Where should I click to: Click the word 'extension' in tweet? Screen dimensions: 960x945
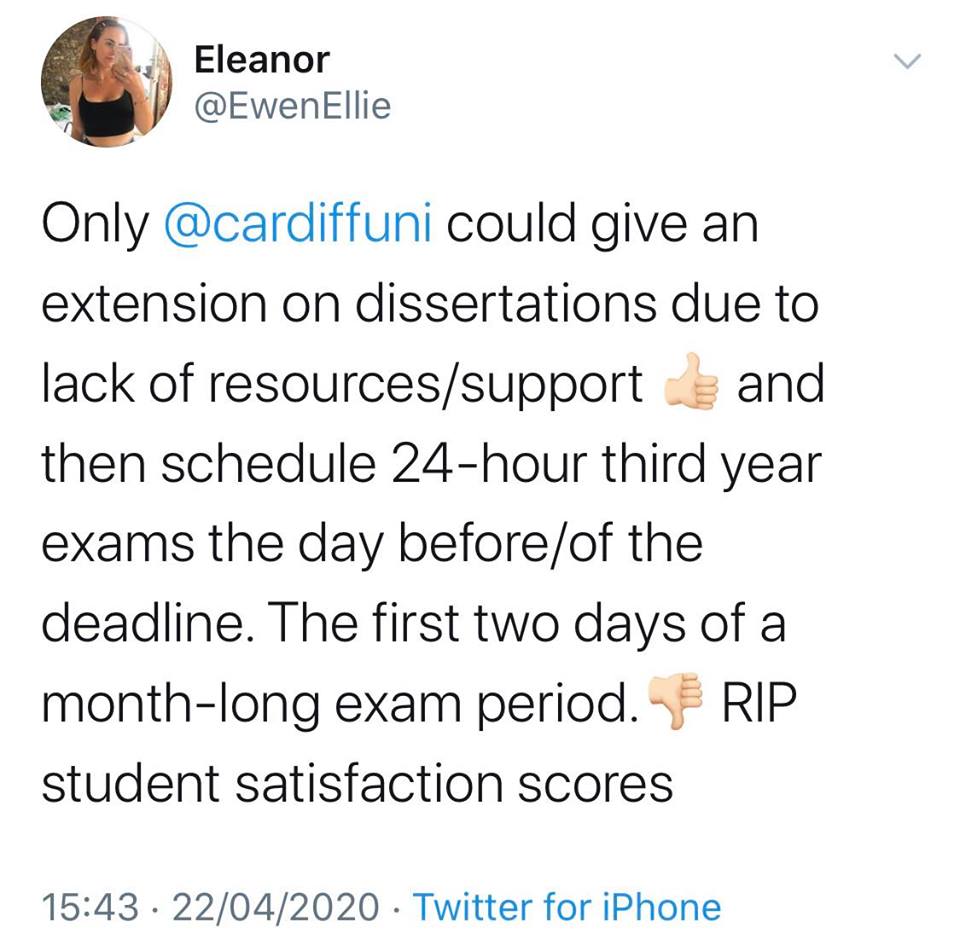154,304
